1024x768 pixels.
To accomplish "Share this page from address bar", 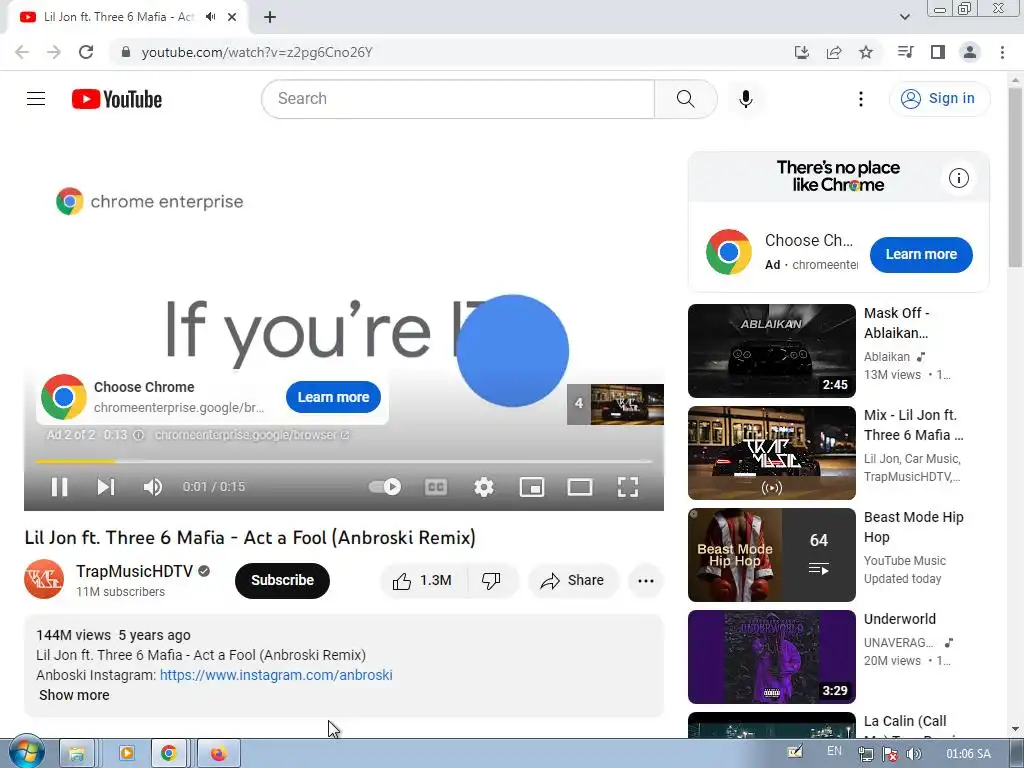I will (x=834, y=52).
